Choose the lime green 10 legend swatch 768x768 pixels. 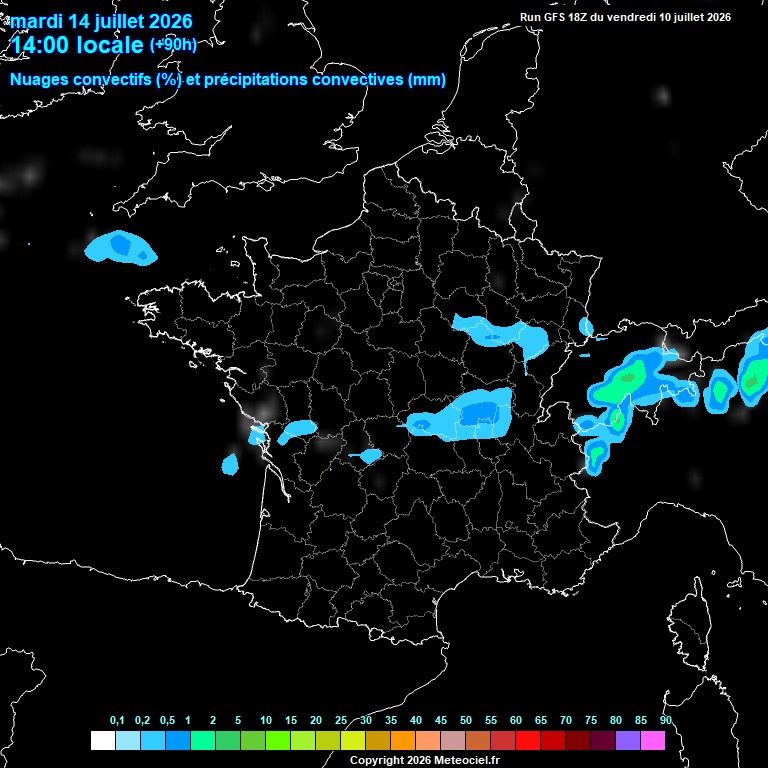tap(278, 740)
